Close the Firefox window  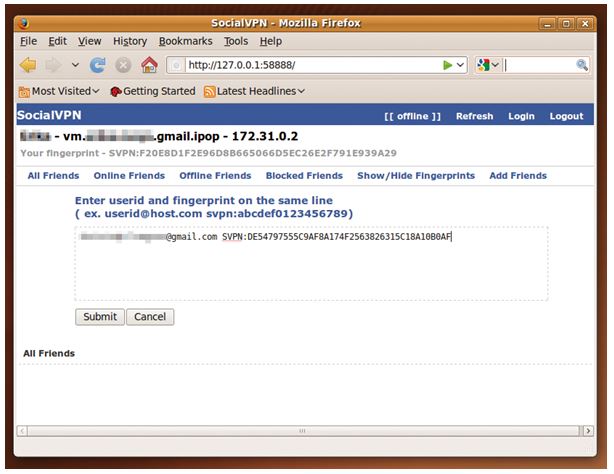[x=585, y=24]
